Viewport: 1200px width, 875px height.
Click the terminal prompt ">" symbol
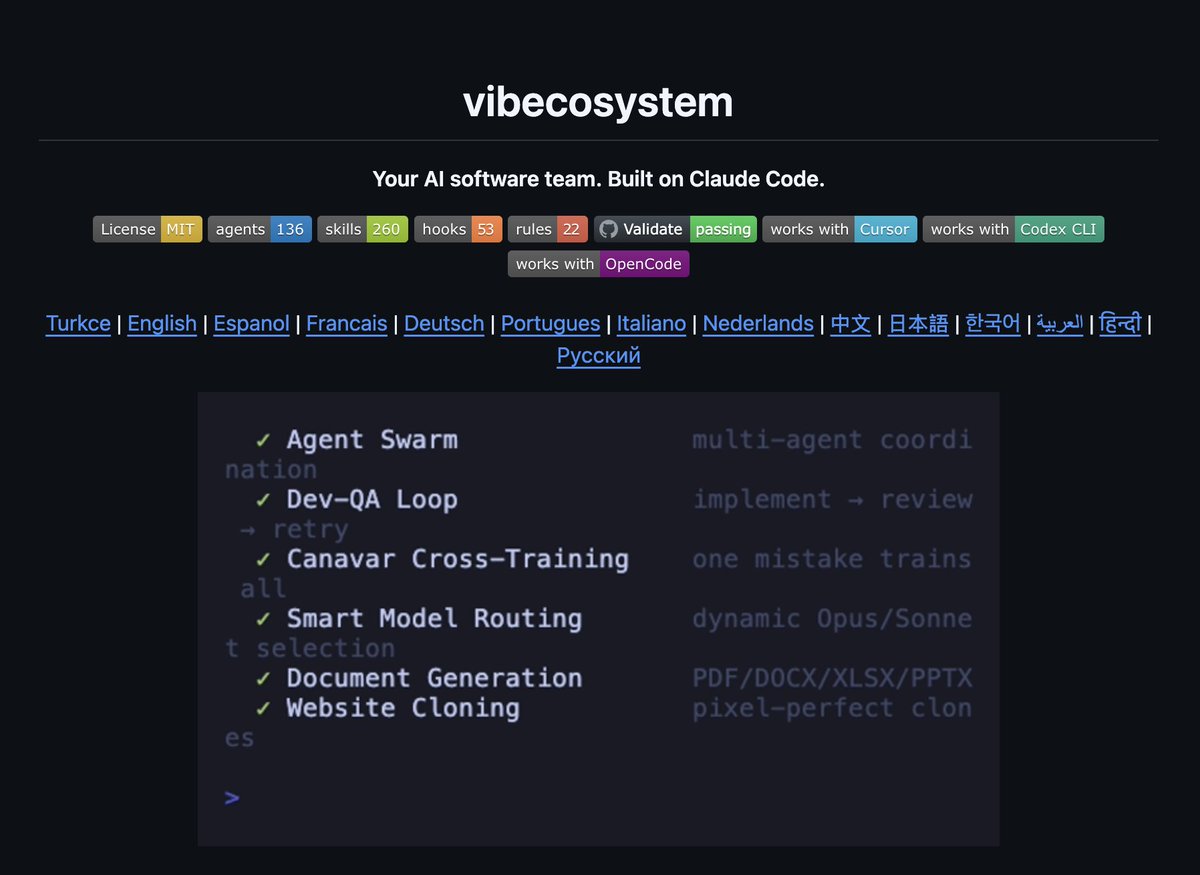click(x=232, y=798)
